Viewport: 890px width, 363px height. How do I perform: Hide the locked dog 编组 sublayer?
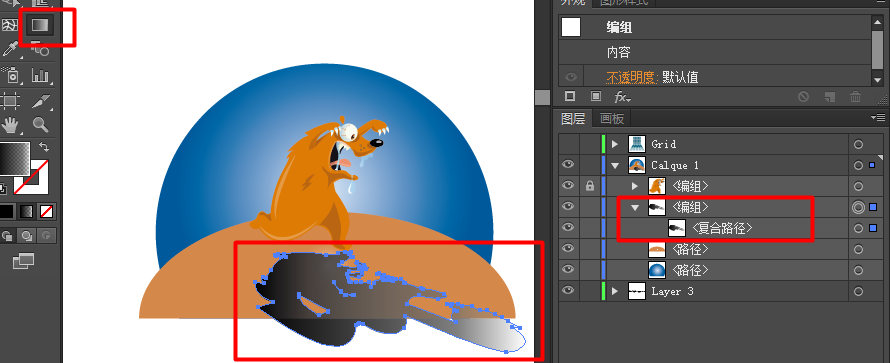point(568,185)
